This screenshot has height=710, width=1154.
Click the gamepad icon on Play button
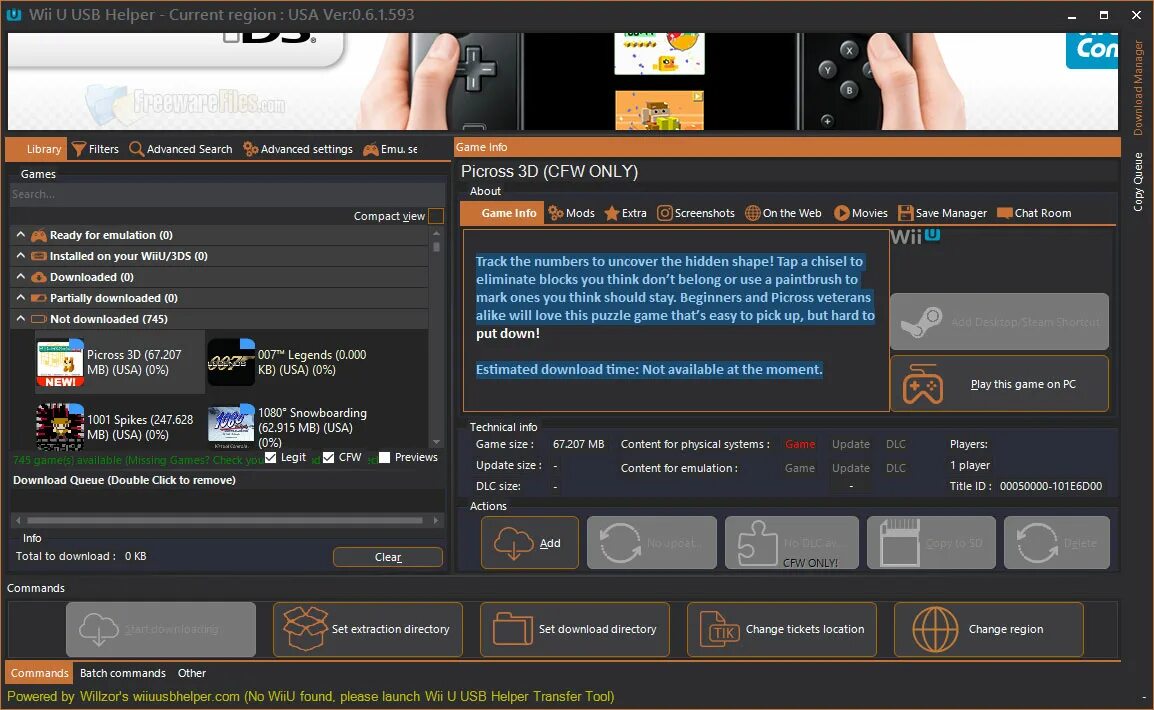pyautogui.click(x=923, y=384)
